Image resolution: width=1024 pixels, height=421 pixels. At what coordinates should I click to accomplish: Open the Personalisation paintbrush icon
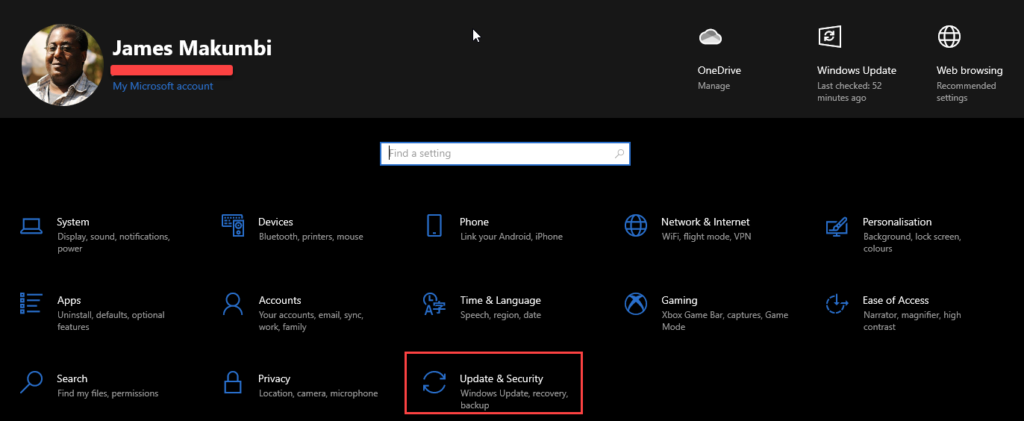(x=837, y=226)
